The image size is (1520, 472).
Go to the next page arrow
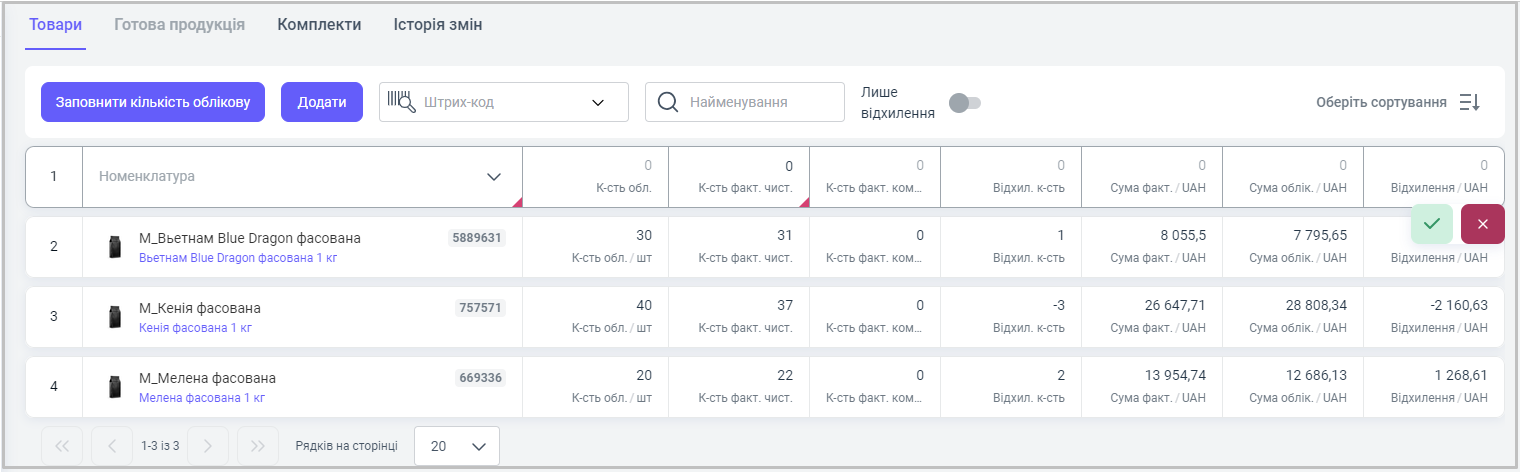(208, 446)
